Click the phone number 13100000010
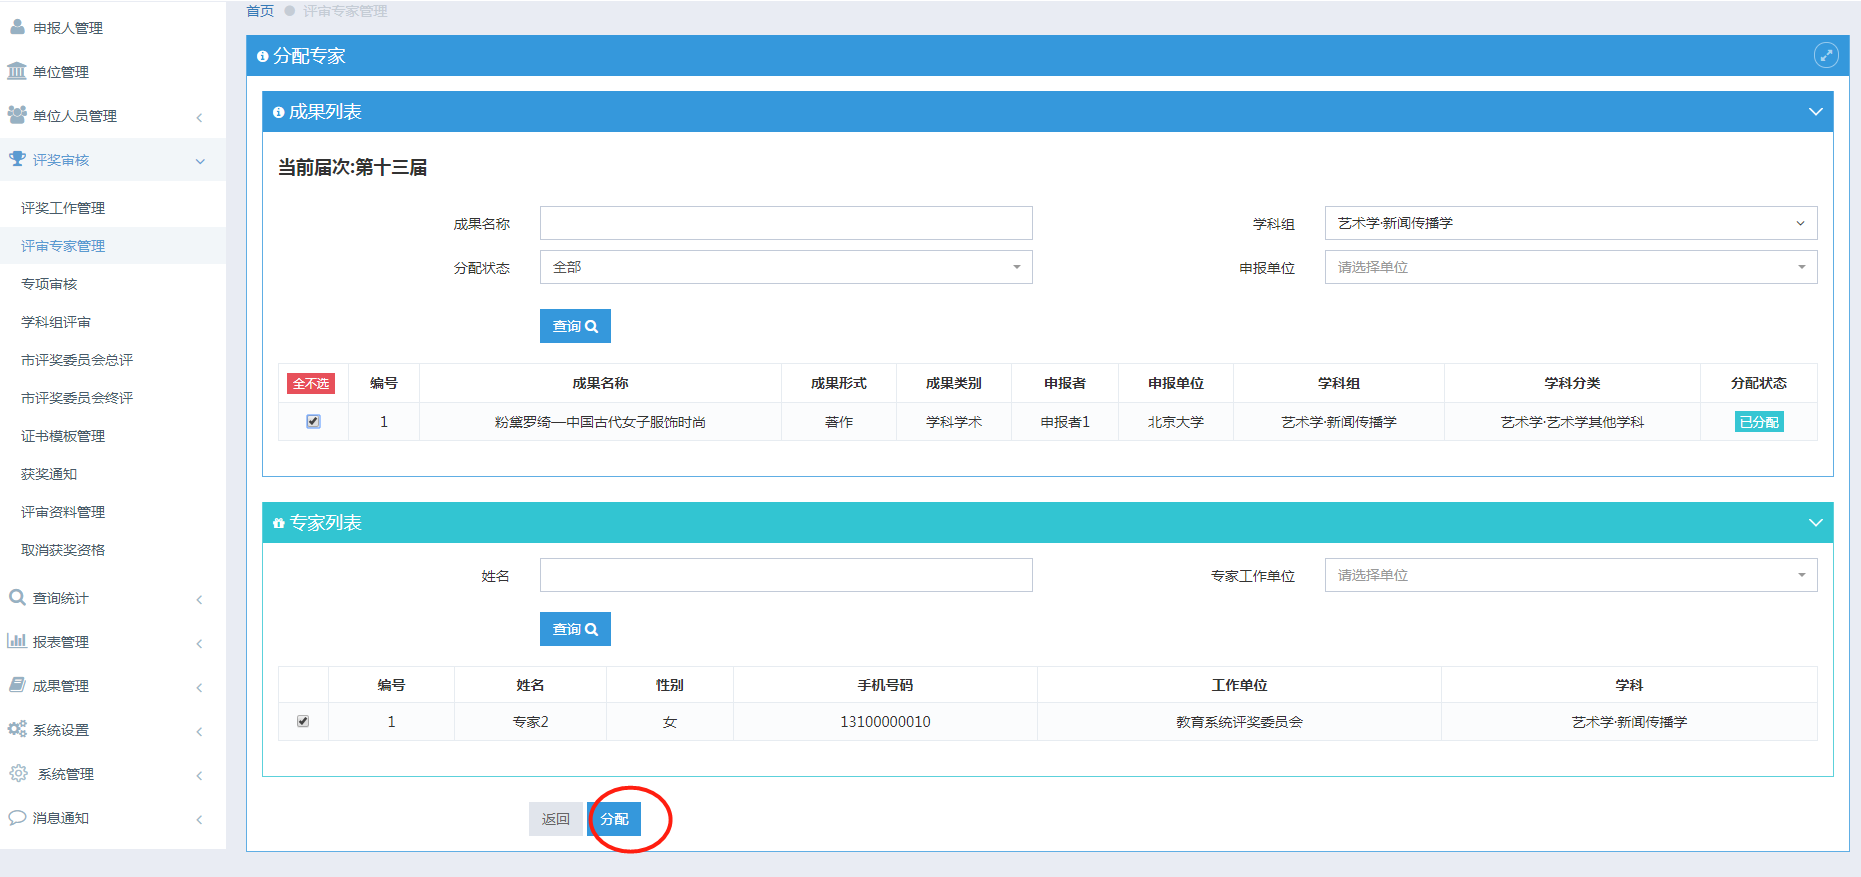This screenshot has width=1861, height=877. [885, 722]
